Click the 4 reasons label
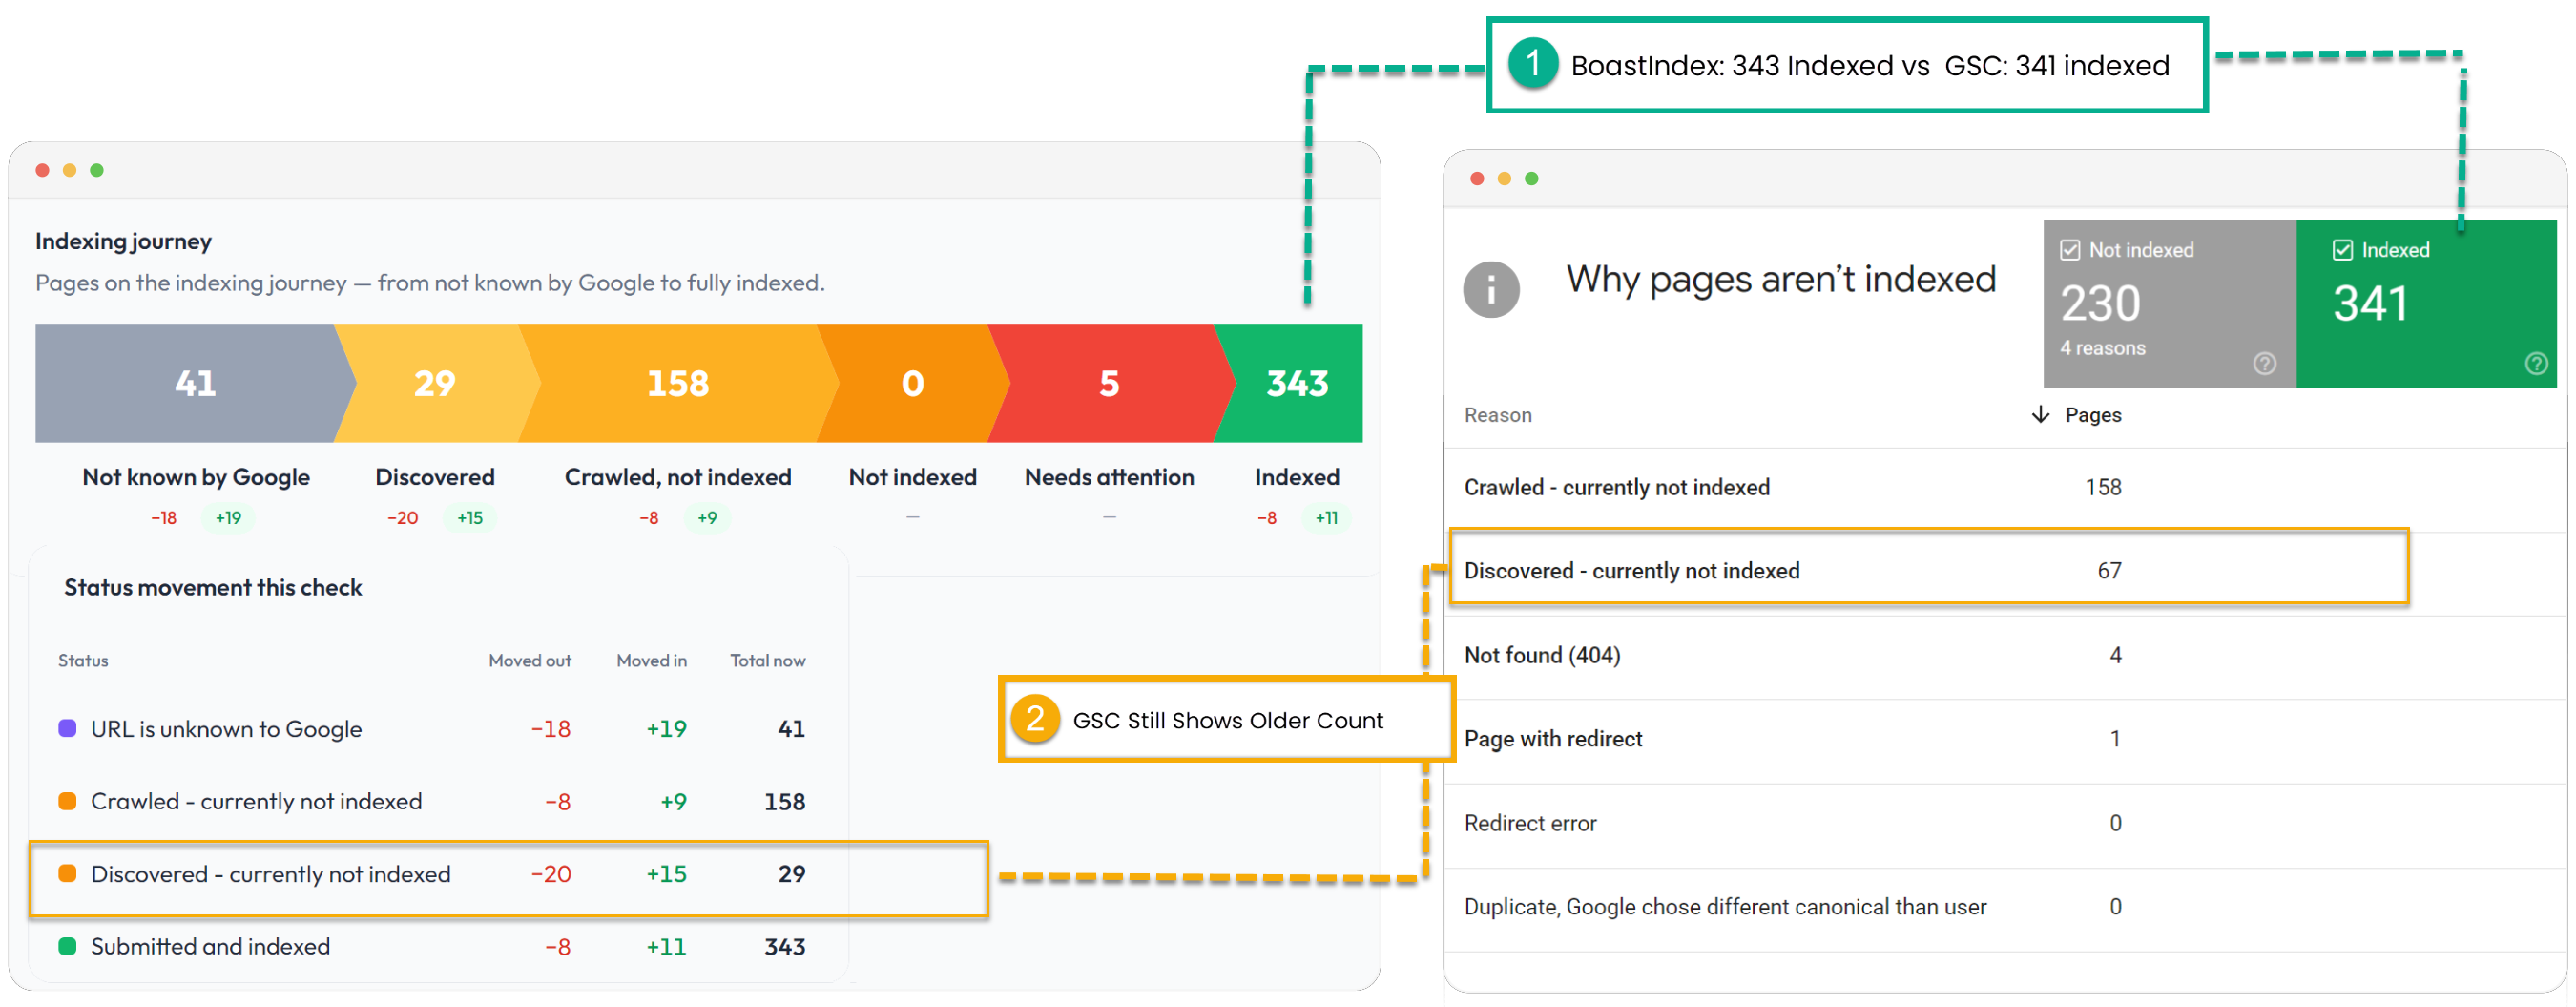Viewport: 2576px width, 1007px height. (2102, 349)
